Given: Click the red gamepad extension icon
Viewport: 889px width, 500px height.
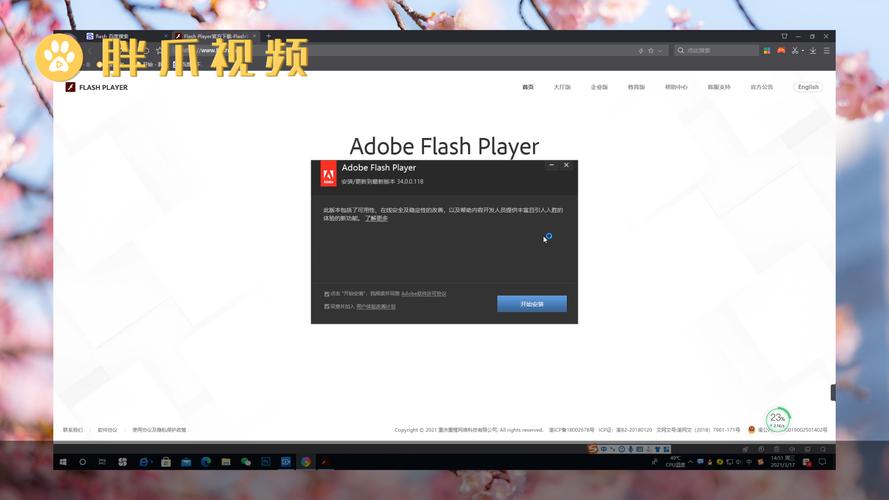Looking at the screenshot, I should pyautogui.click(x=781, y=50).
